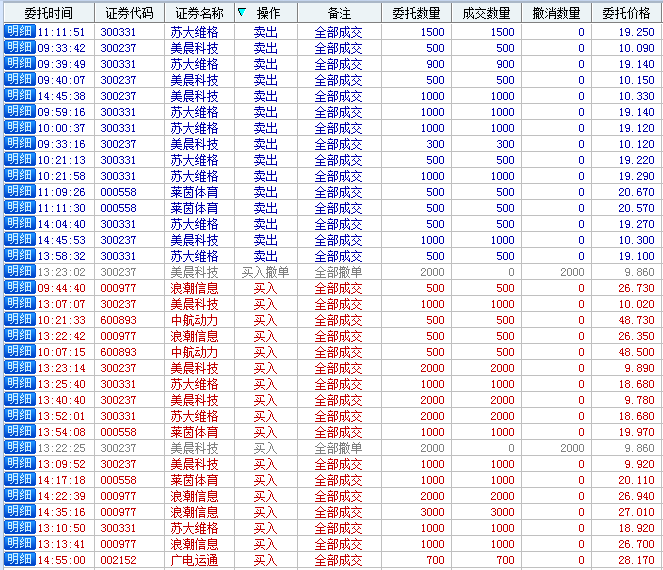Open 明细 for the 11:11:51 order
The width and height of the screenshot is (663, 570).
pos(19,31)
